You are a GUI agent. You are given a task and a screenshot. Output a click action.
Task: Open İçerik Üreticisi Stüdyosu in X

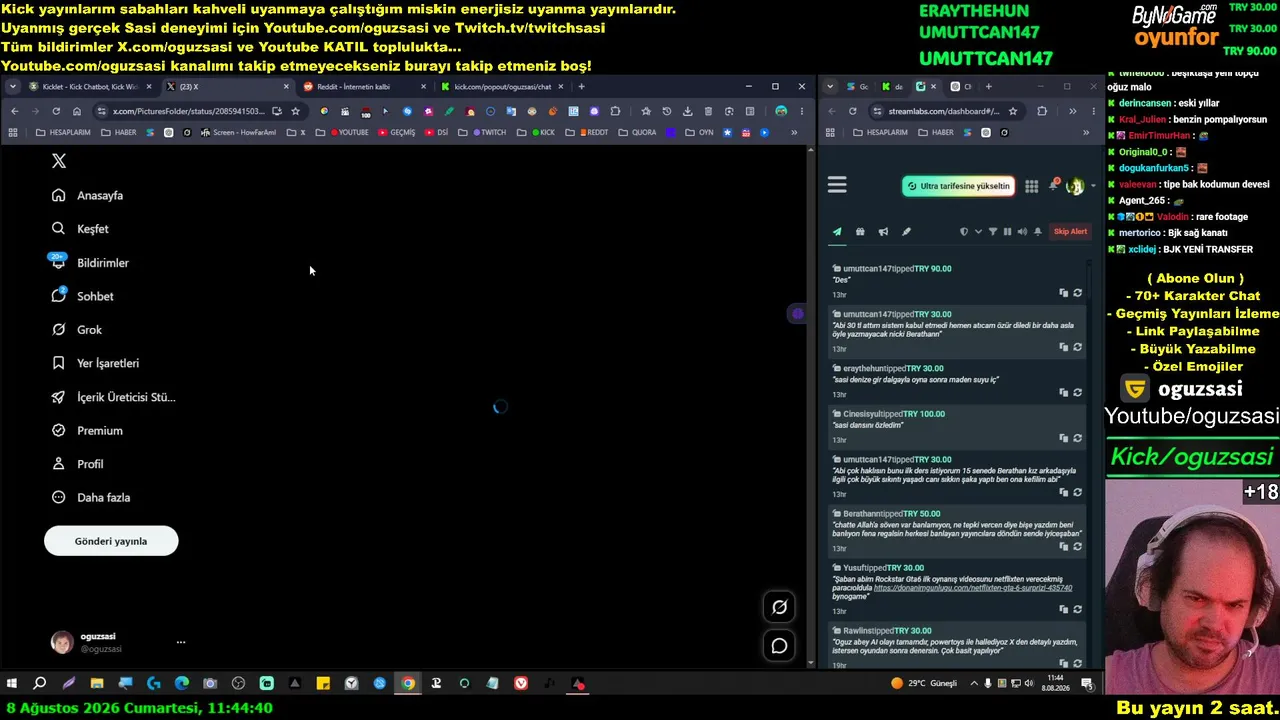point(113,397)
